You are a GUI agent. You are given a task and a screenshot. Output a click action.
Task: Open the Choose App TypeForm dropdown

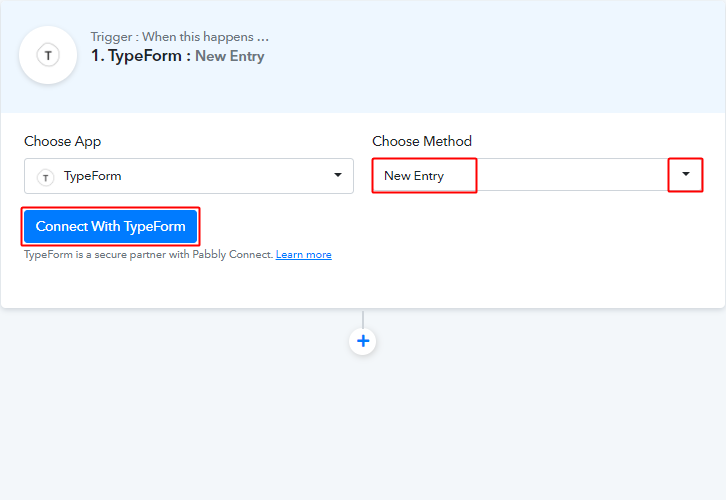click(189, 176)
